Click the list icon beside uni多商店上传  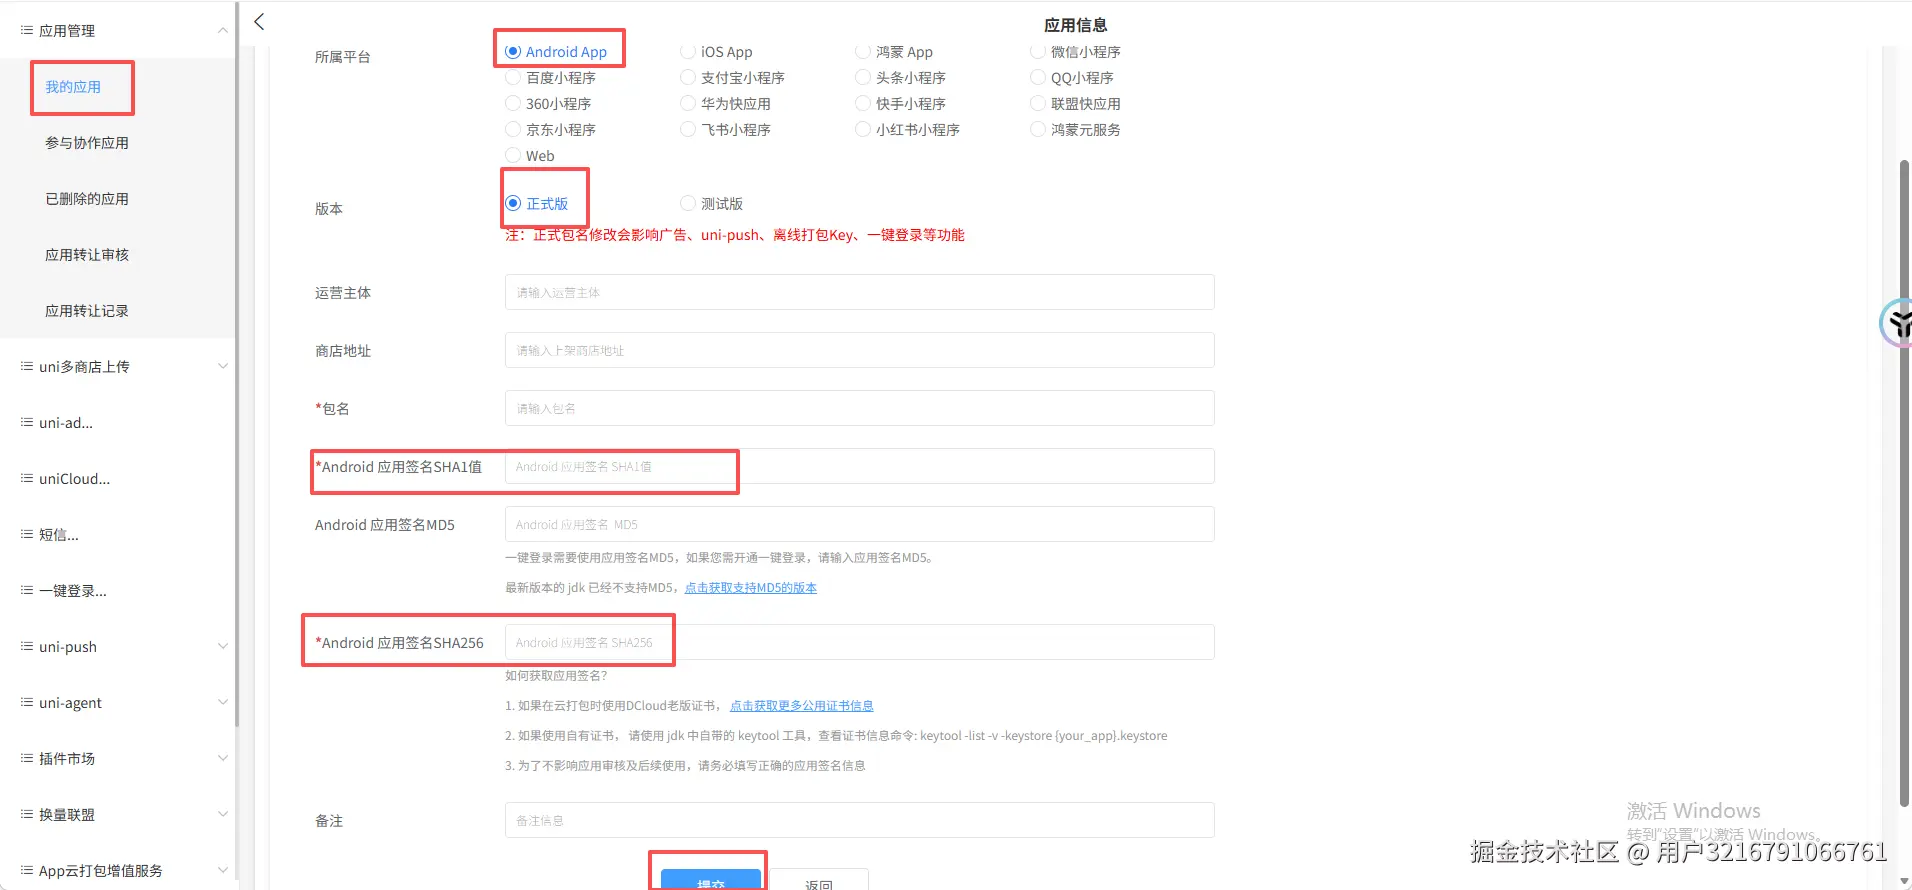tap(27, 367)
